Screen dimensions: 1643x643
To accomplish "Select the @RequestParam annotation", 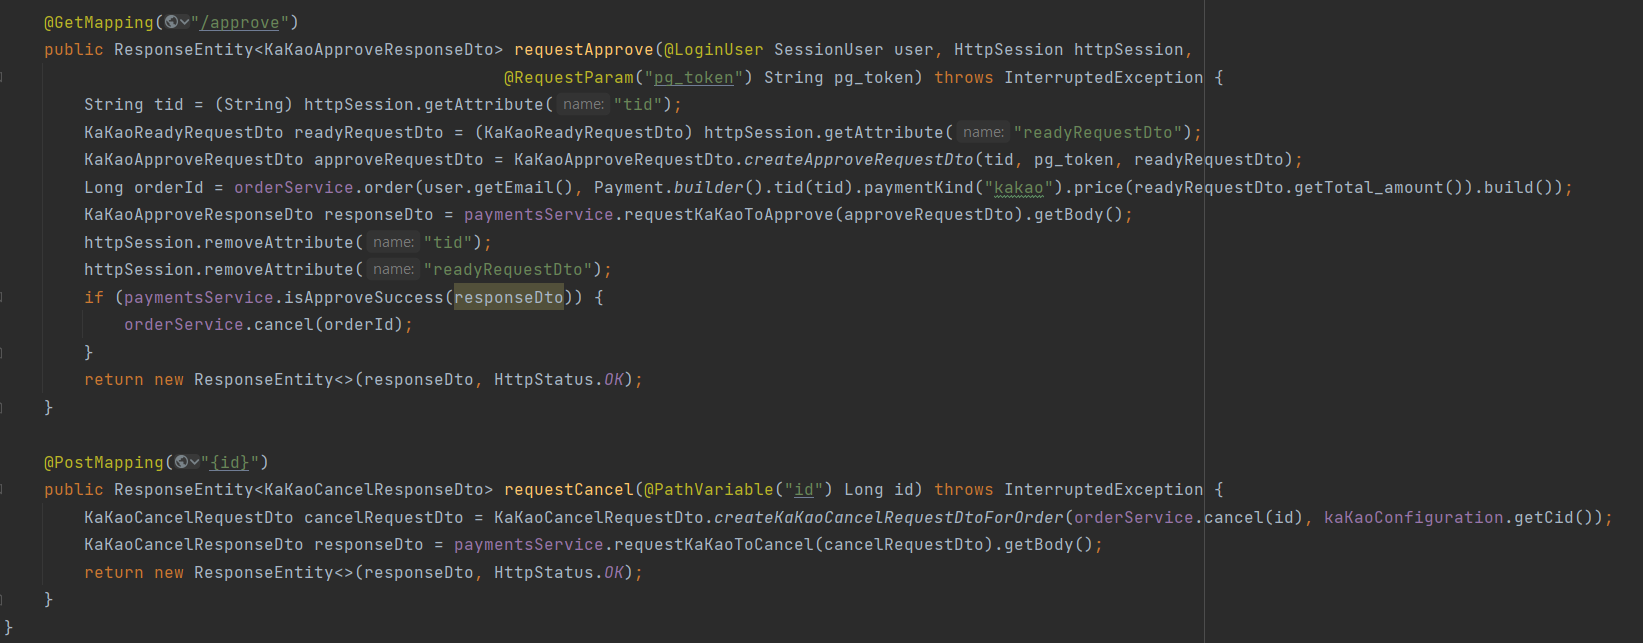I will click(x=569, y=77).
